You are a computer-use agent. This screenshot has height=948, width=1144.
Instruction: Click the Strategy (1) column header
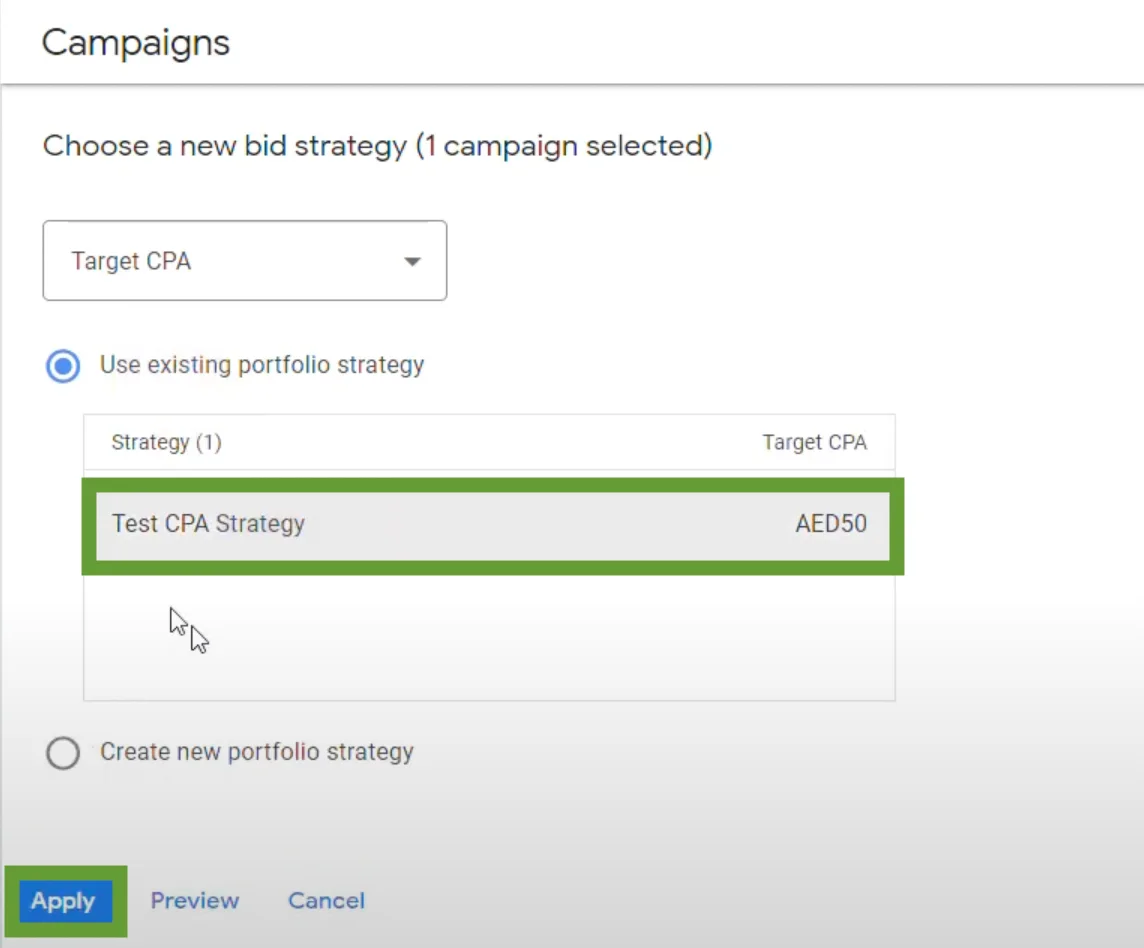click(166, 442)
